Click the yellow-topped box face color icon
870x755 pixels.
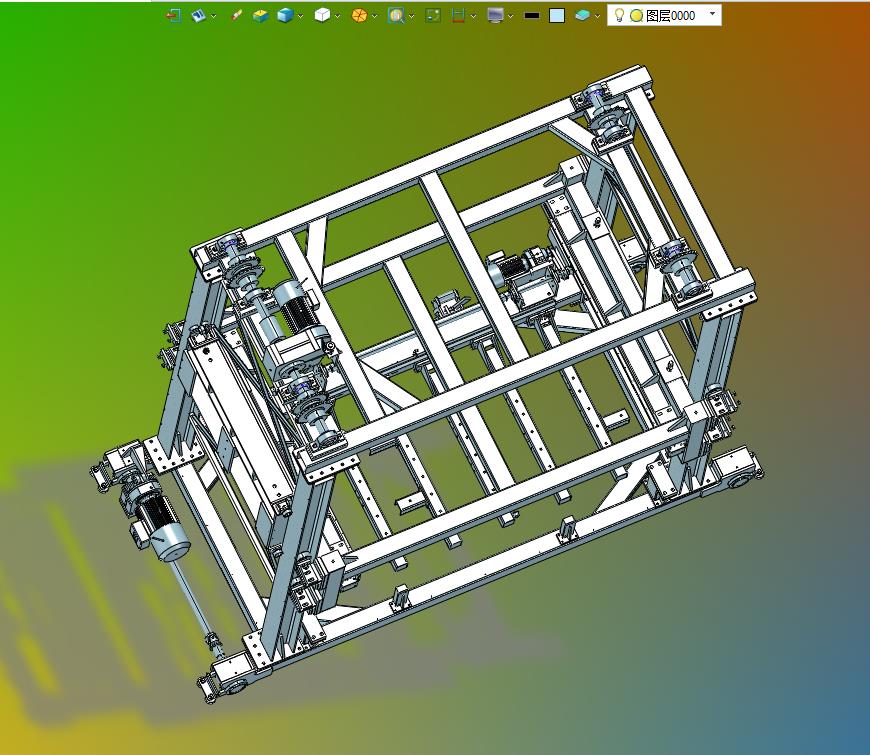pyautogui.click(x=260, y=16)
